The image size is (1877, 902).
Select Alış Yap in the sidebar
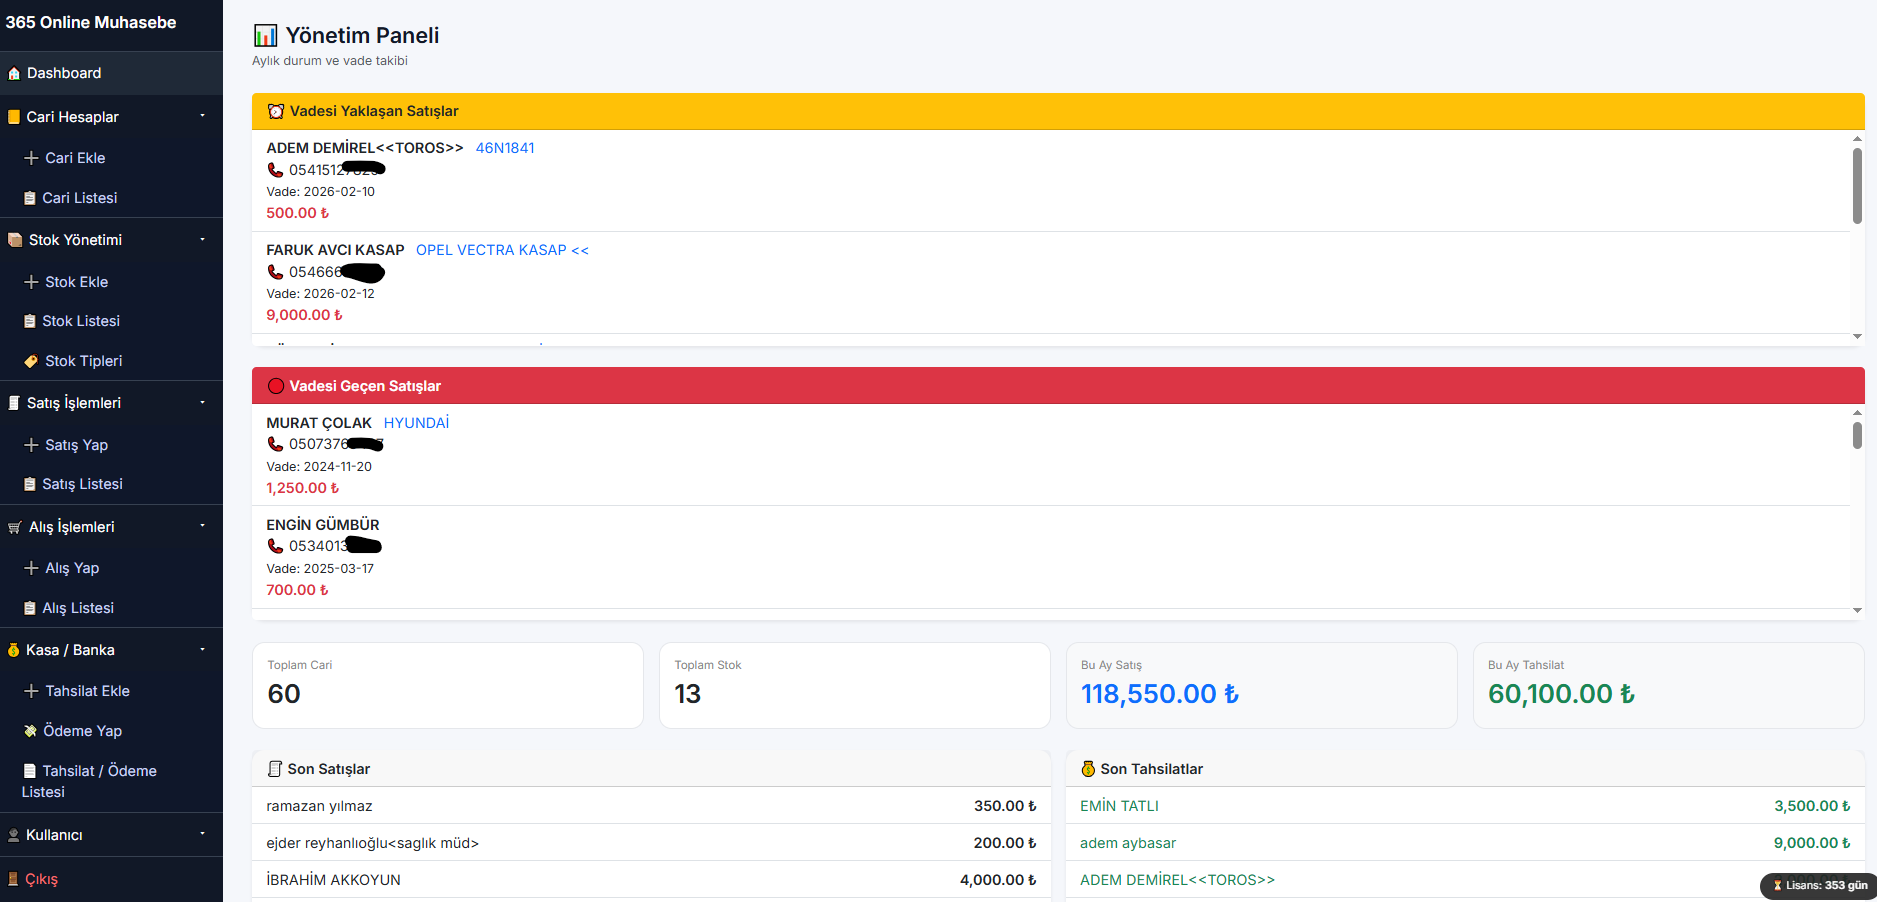point(72,568)
